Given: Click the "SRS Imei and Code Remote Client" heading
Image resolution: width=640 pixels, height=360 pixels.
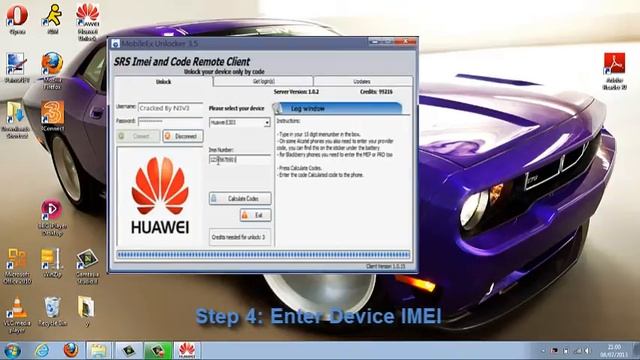Looking at the screenshot, I should 182,62.
